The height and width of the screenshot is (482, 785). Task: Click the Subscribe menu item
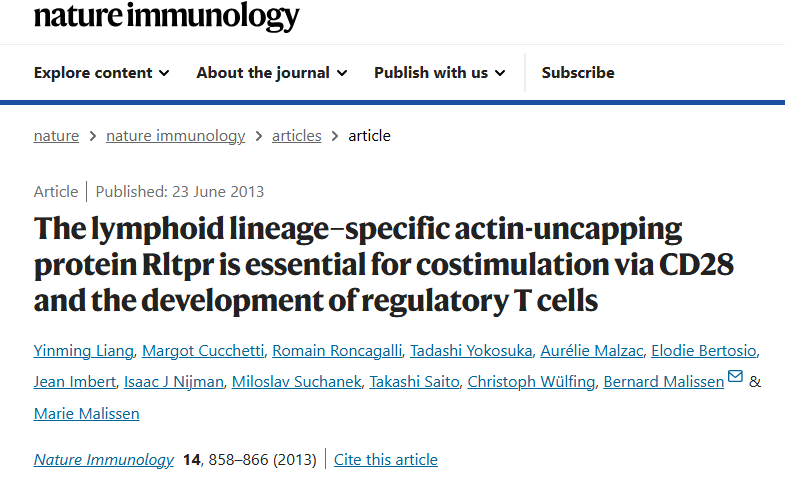578,72
